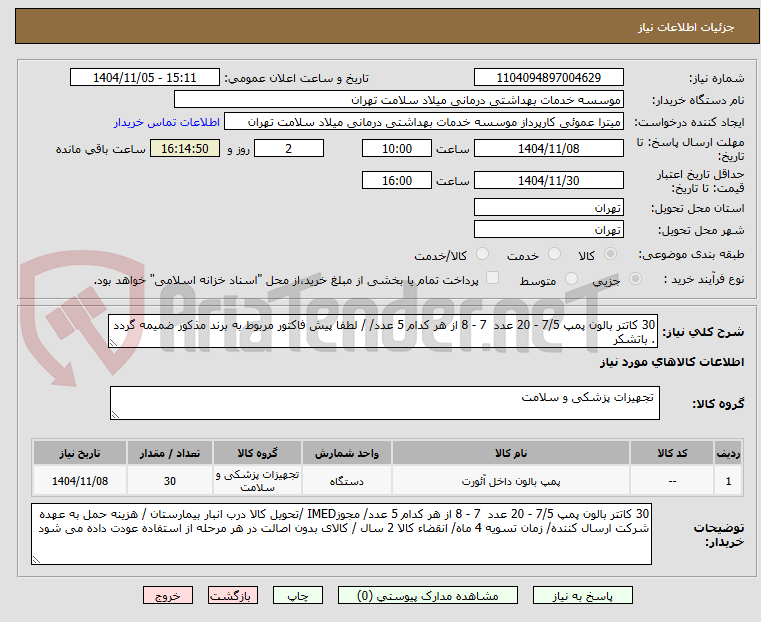761x622 pixels.
Task: Select the کالا radio button
Action: point(611,254)
